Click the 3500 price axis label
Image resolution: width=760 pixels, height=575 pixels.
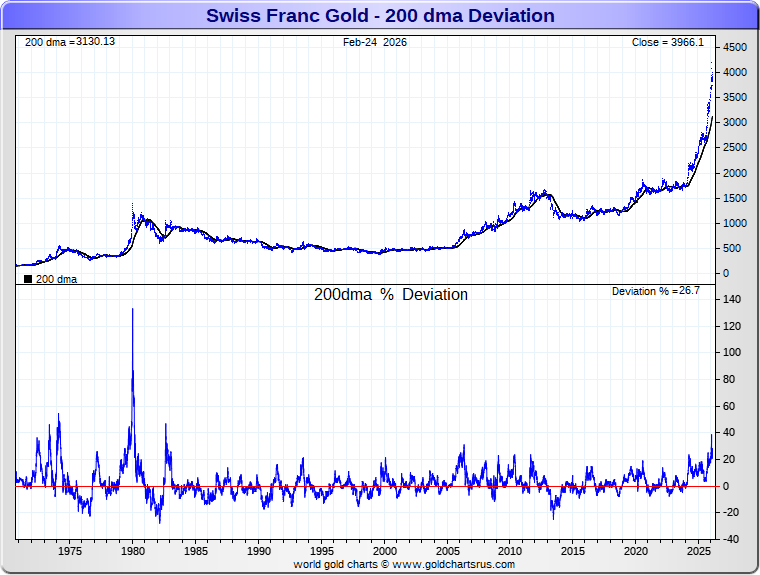[x=735, y=97]
